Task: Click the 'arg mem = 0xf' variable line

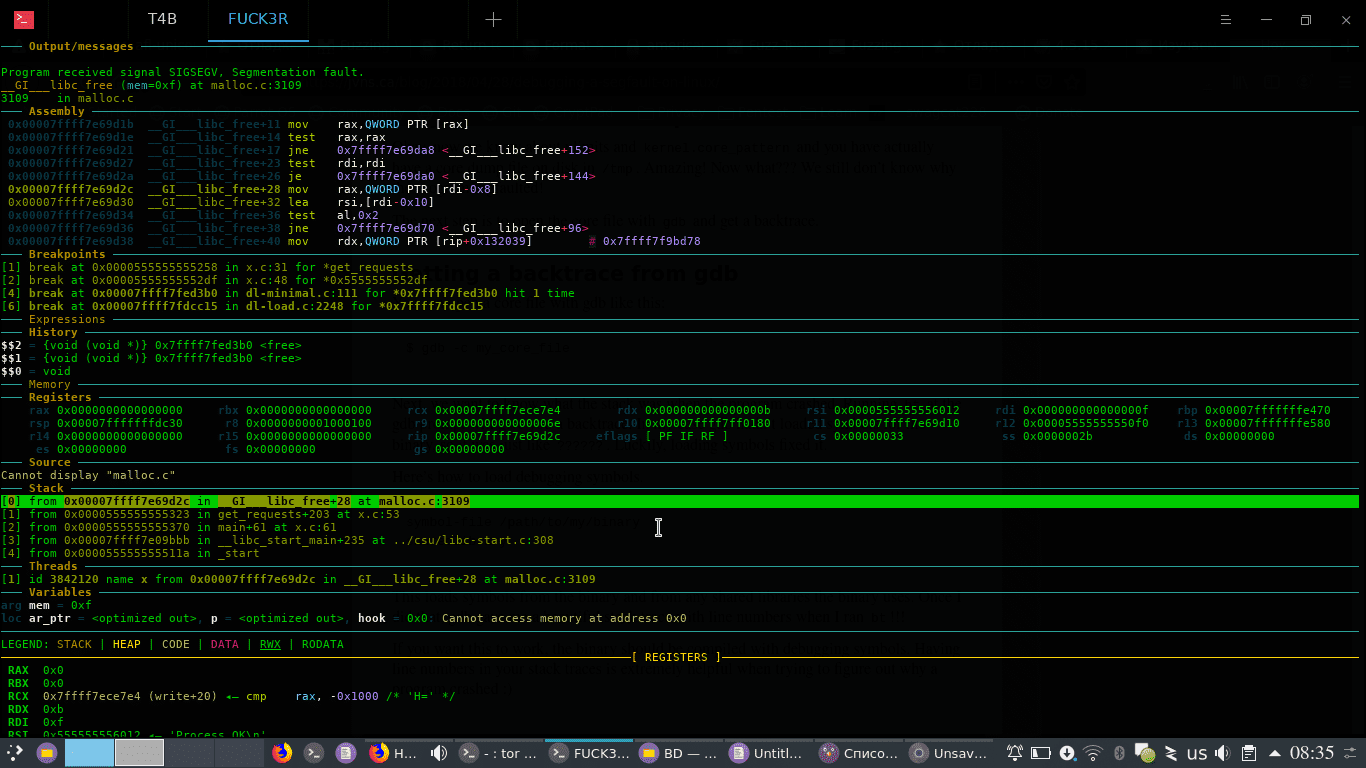Action: tap(46, 605)
